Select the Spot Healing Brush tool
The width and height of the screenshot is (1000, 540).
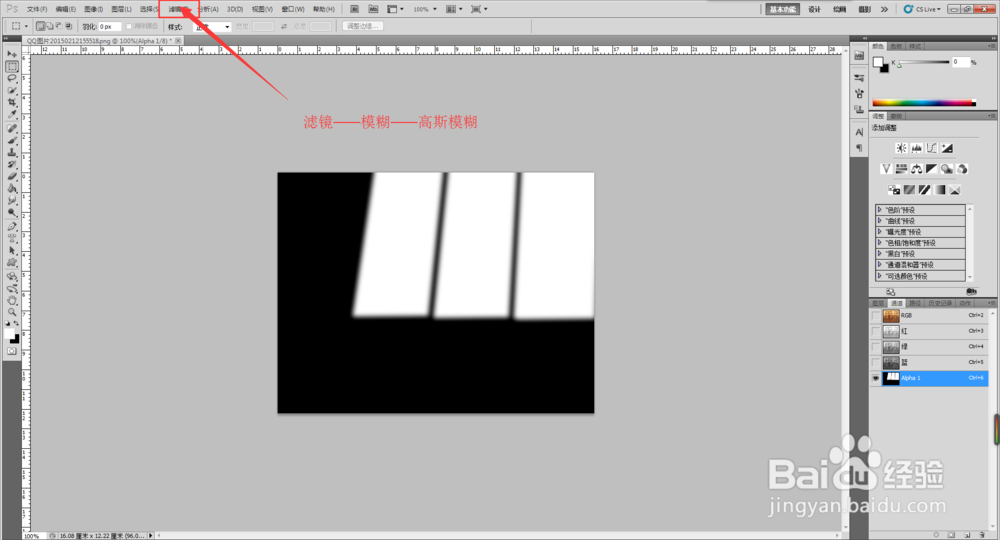[12, 129]
